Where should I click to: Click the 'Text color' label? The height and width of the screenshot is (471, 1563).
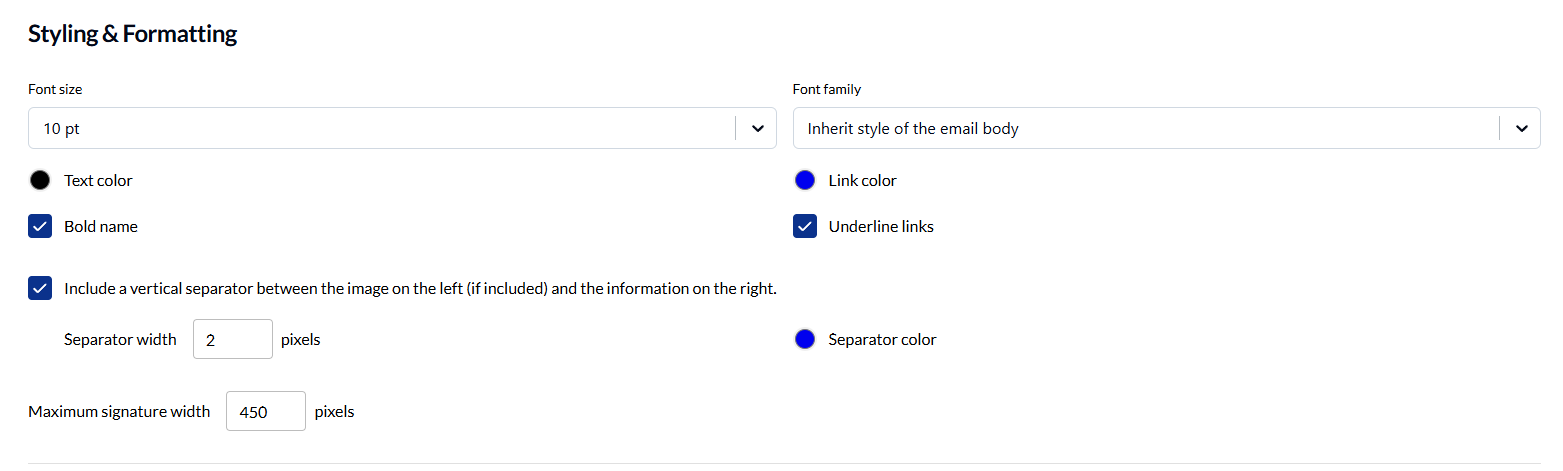(98, 181)
